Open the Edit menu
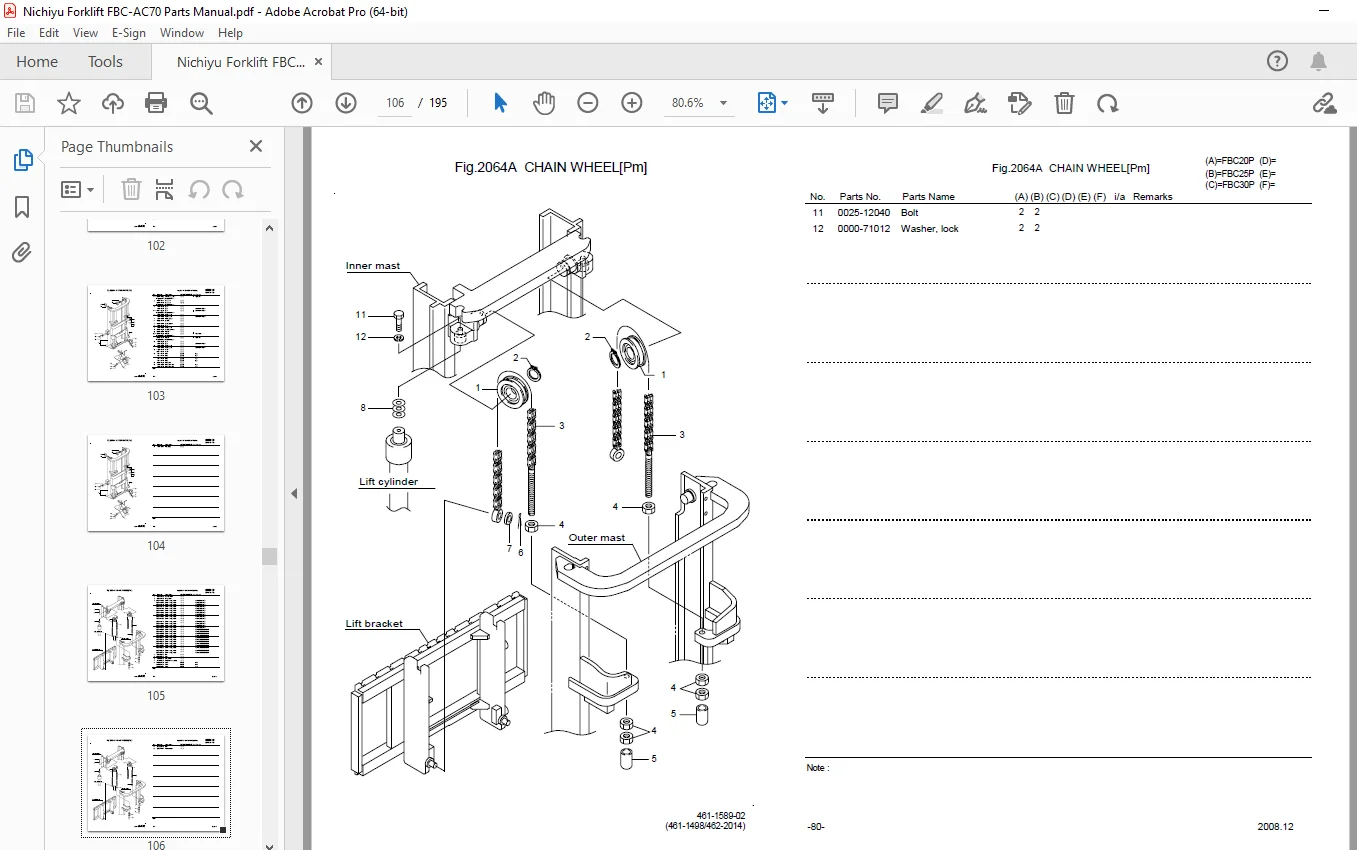Screen dimensions: 1357x850 49,33
